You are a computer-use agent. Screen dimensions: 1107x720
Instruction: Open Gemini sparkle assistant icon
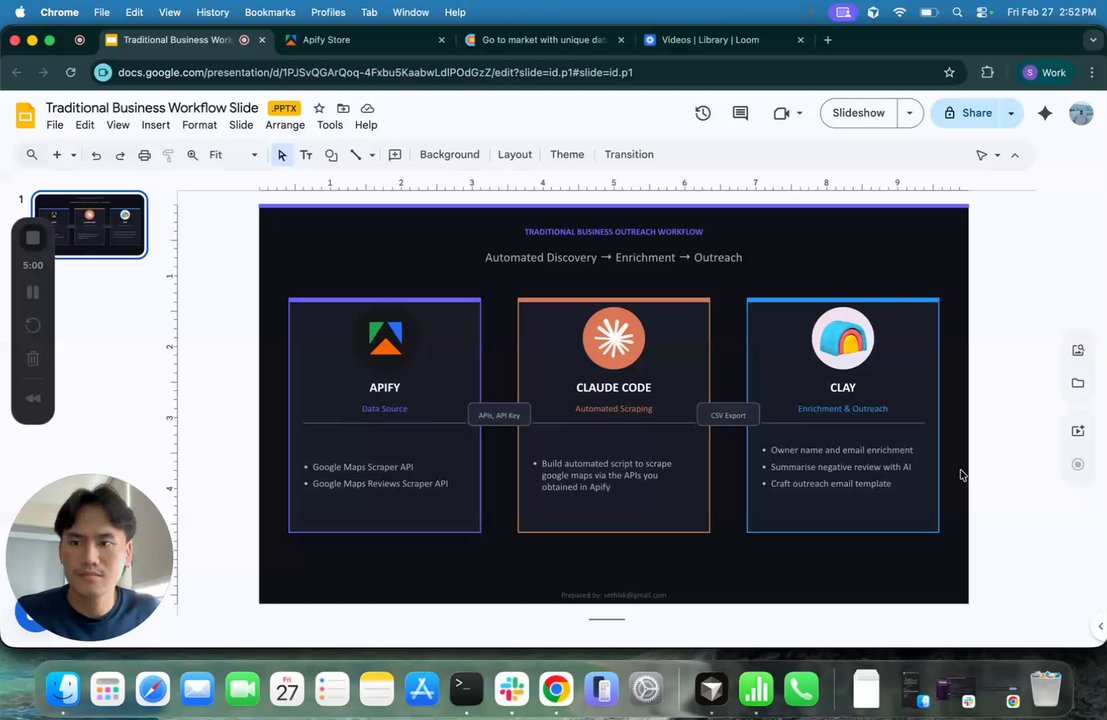coord(1045,113)
